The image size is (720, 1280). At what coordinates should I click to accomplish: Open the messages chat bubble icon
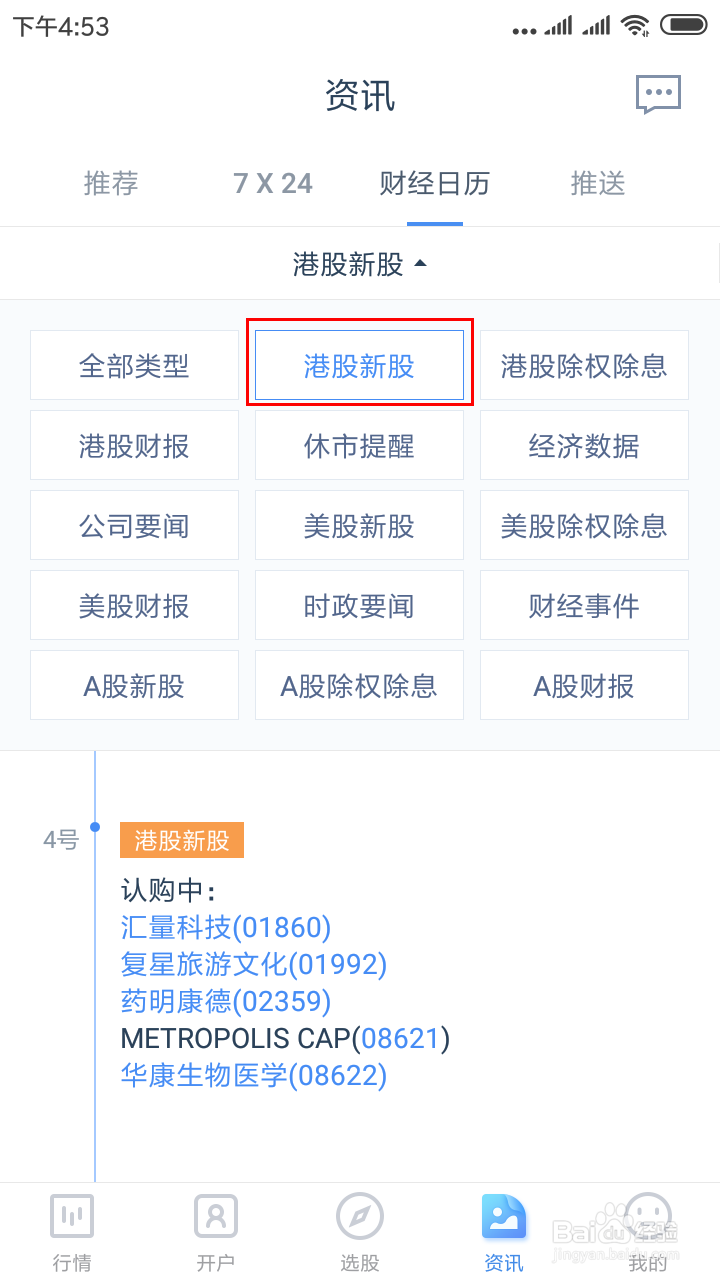pyautogui.click(x=658, y=95)
